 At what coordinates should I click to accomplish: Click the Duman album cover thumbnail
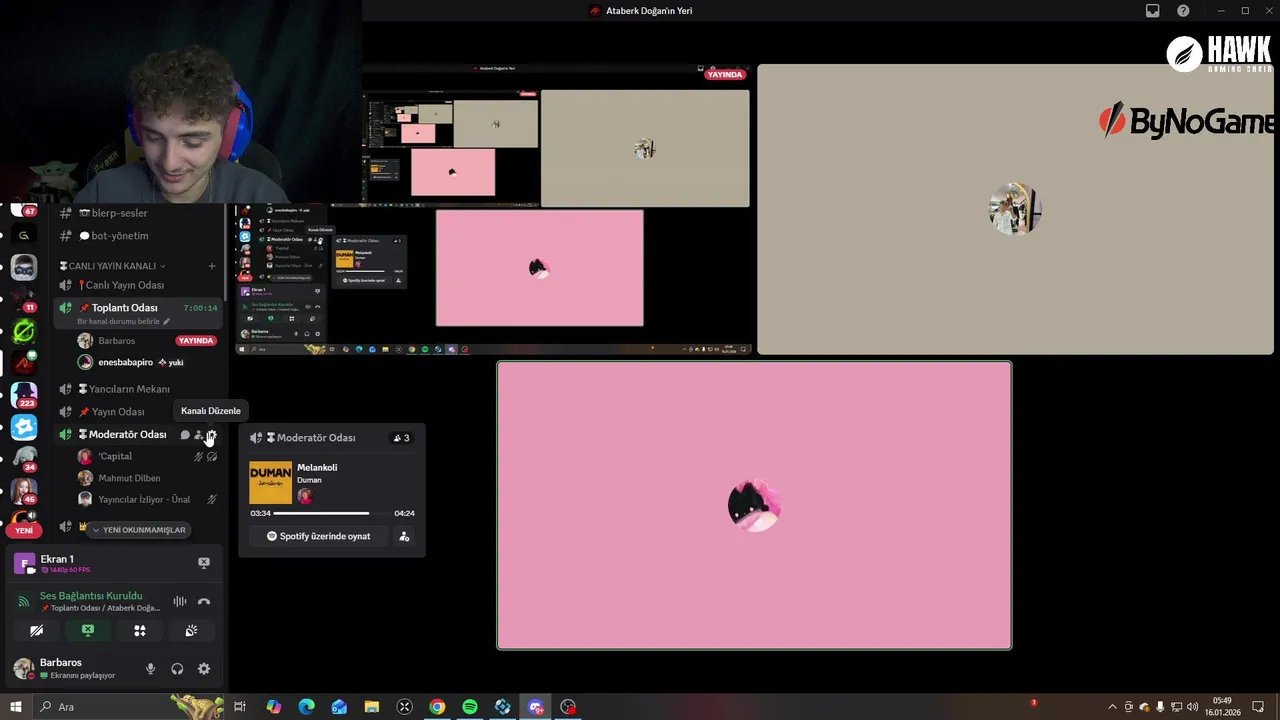[x=270, y=483]
